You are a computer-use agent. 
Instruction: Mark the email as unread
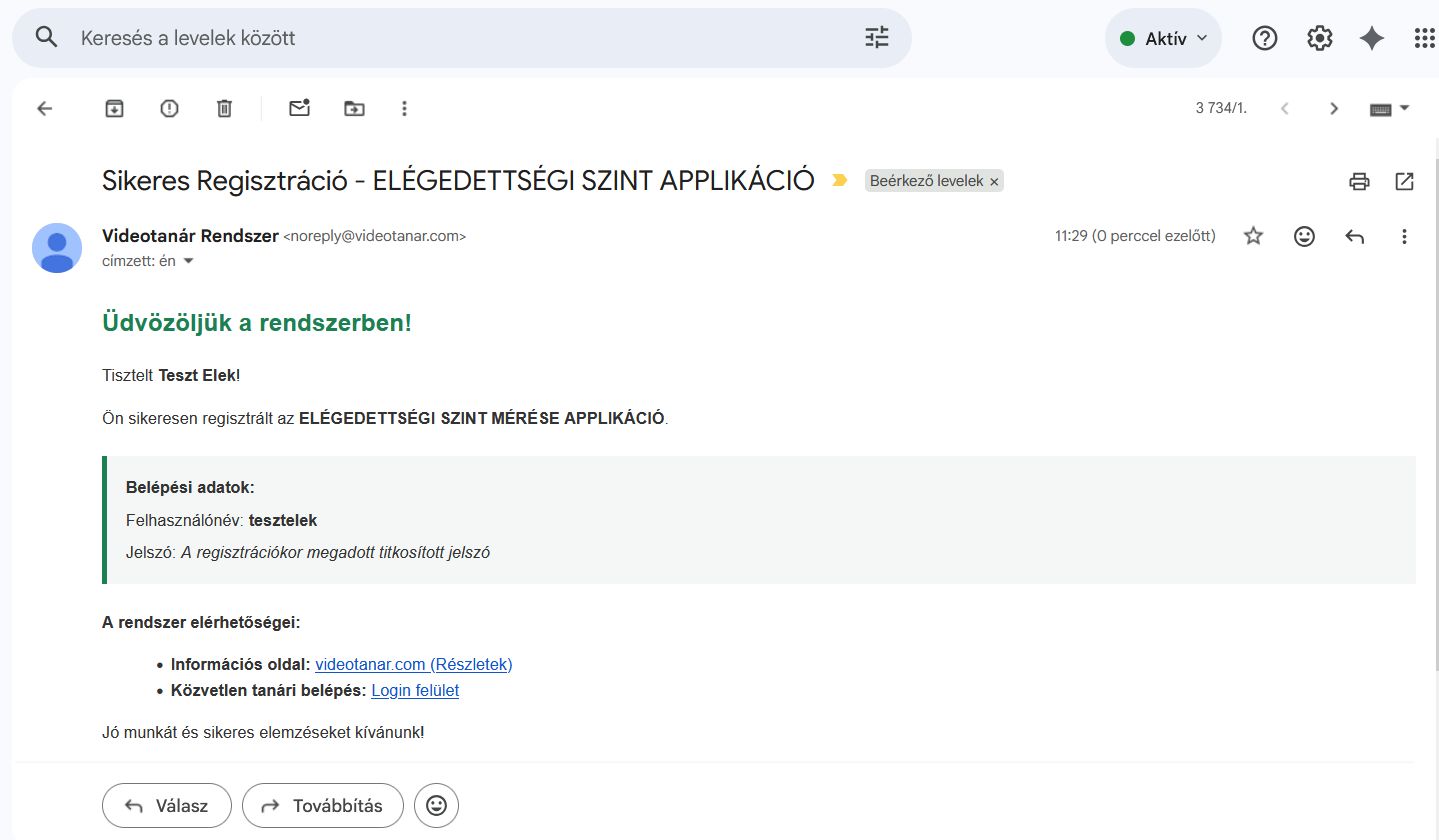pyautogui.click(x=299, y=109)
